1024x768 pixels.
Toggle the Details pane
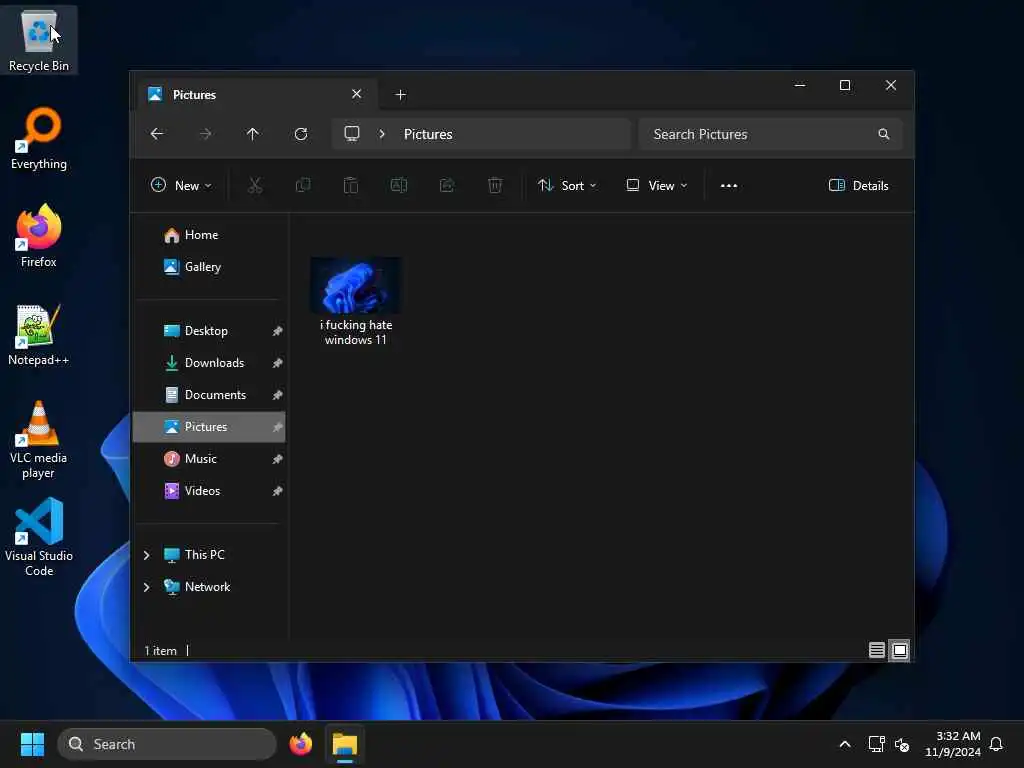click(858, 185)
